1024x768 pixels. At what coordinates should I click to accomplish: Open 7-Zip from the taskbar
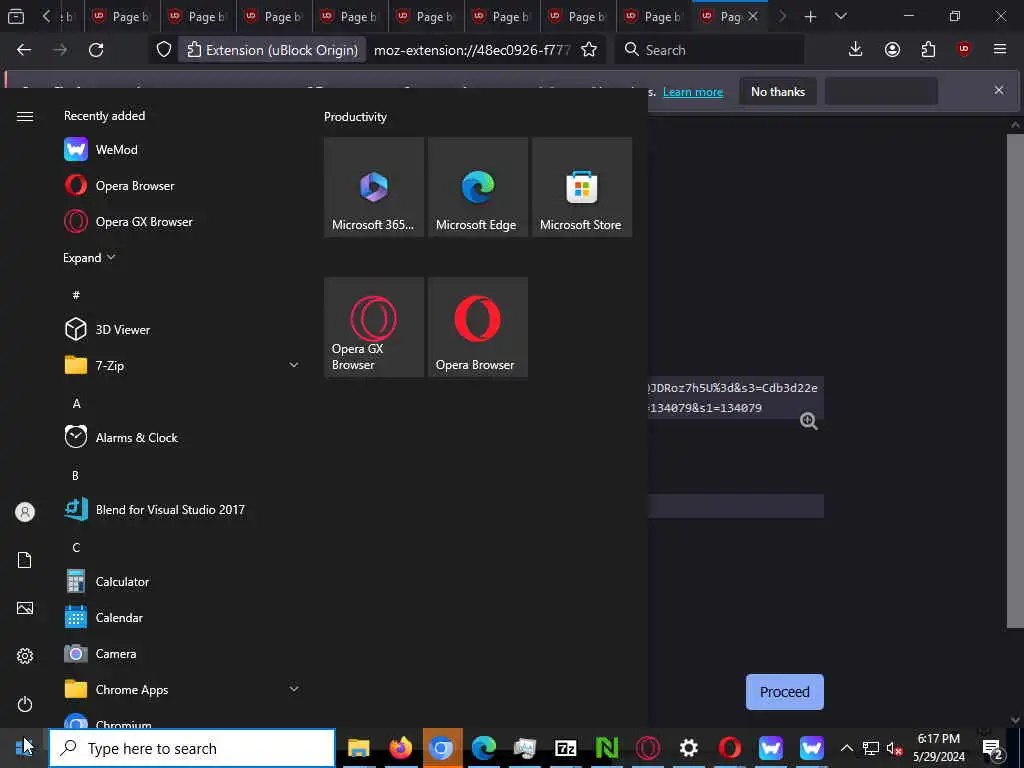click(566, 748)
